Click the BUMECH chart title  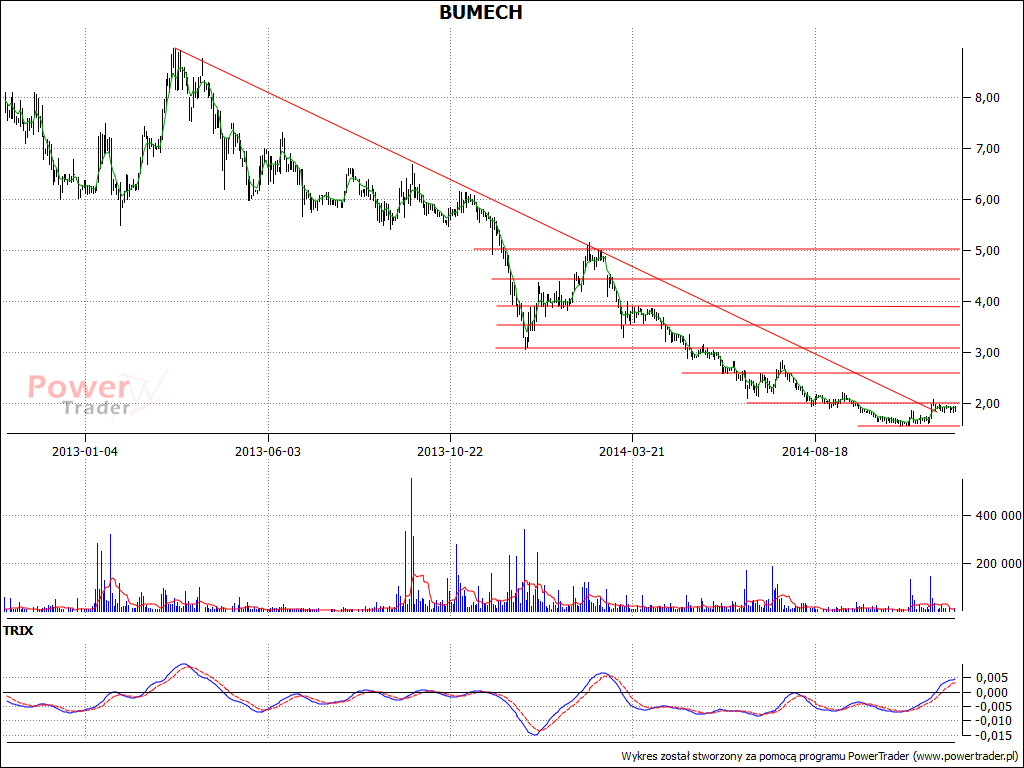pos(481,12)
